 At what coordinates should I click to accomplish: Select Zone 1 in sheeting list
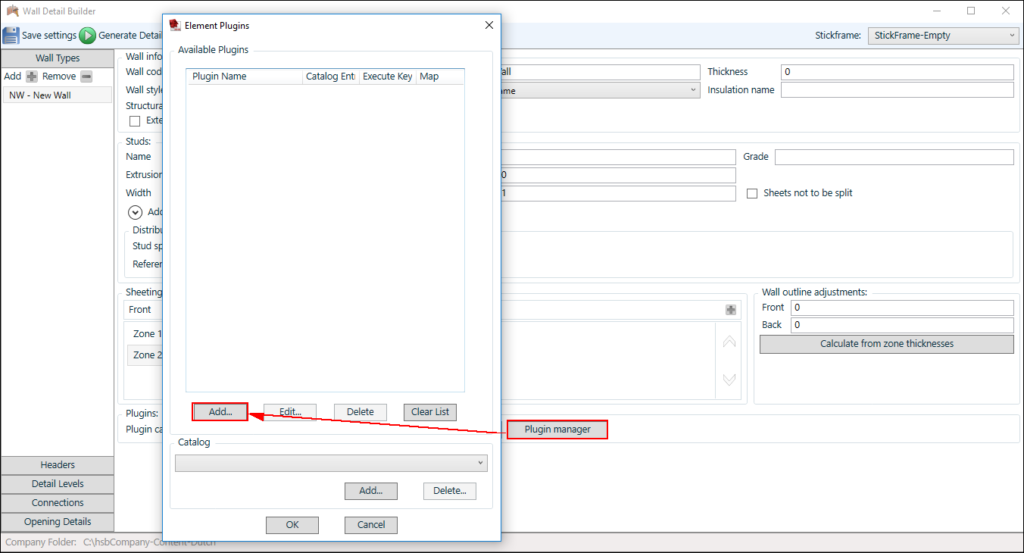click(146, 334)
